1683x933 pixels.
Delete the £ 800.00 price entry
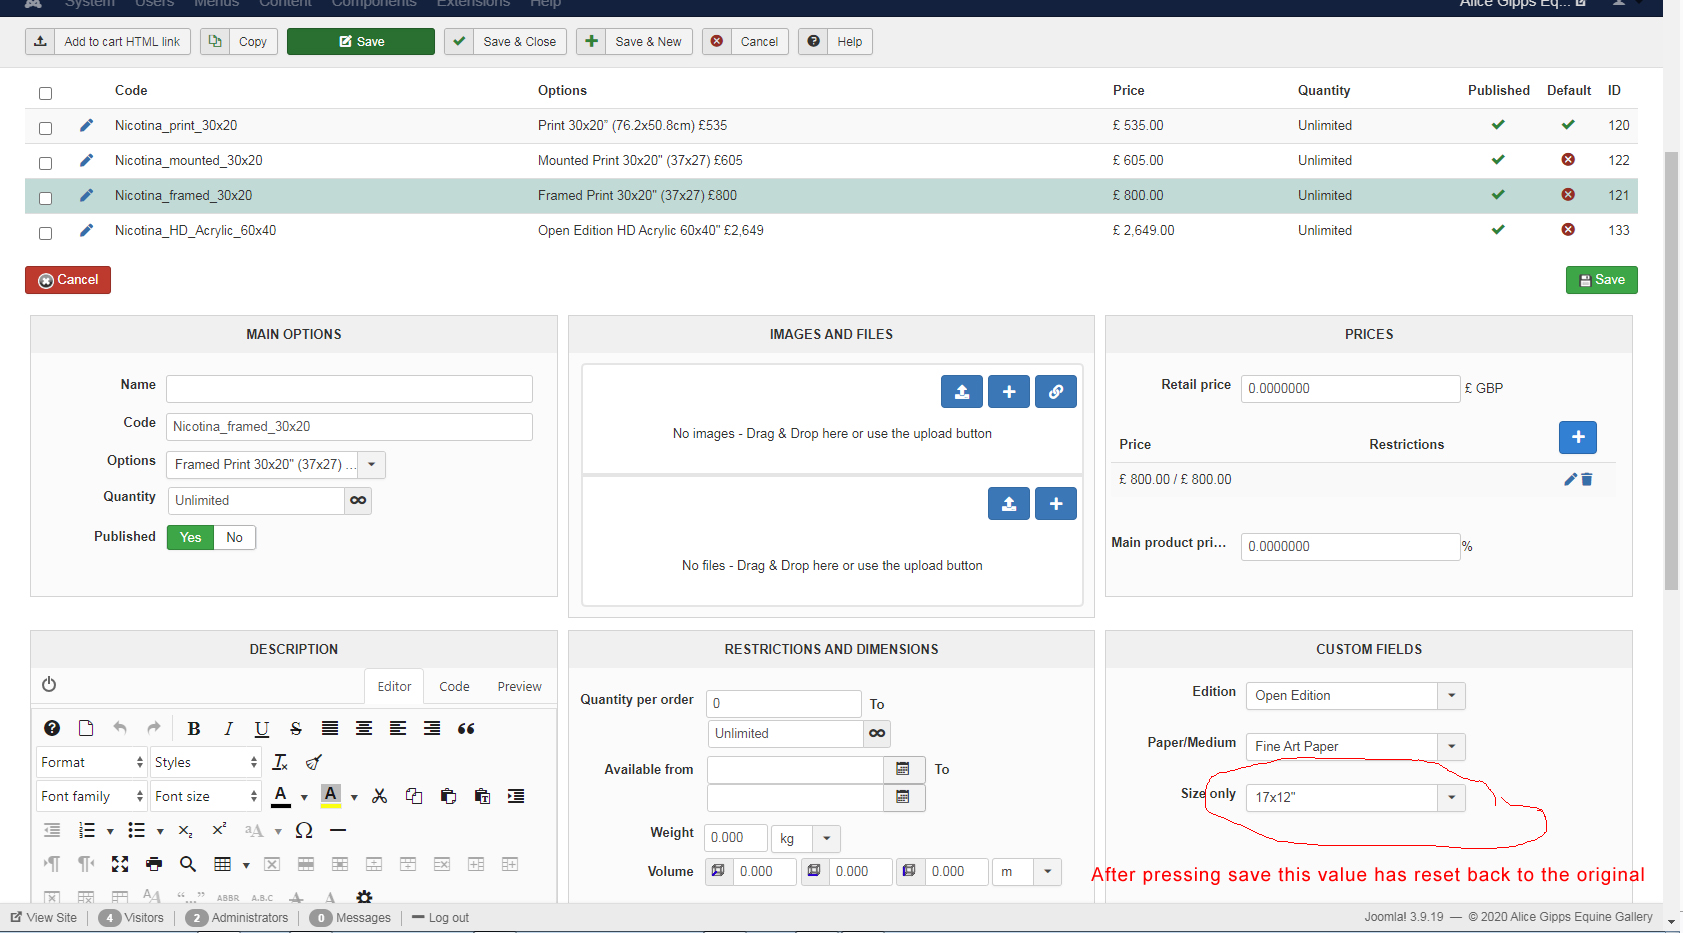pos(1587,479)
